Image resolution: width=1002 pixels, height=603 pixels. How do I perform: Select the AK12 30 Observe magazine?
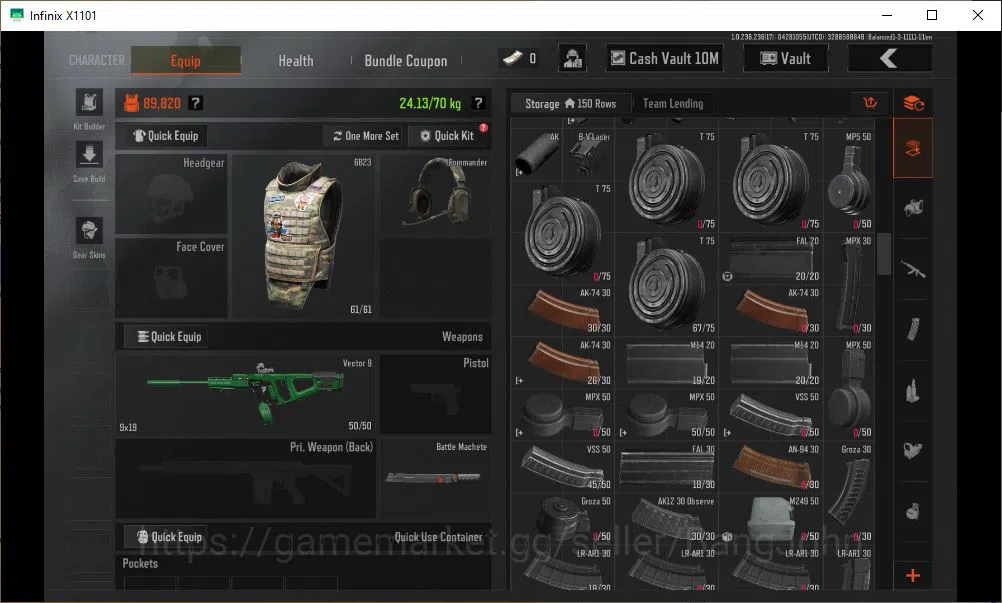[667, 519]
